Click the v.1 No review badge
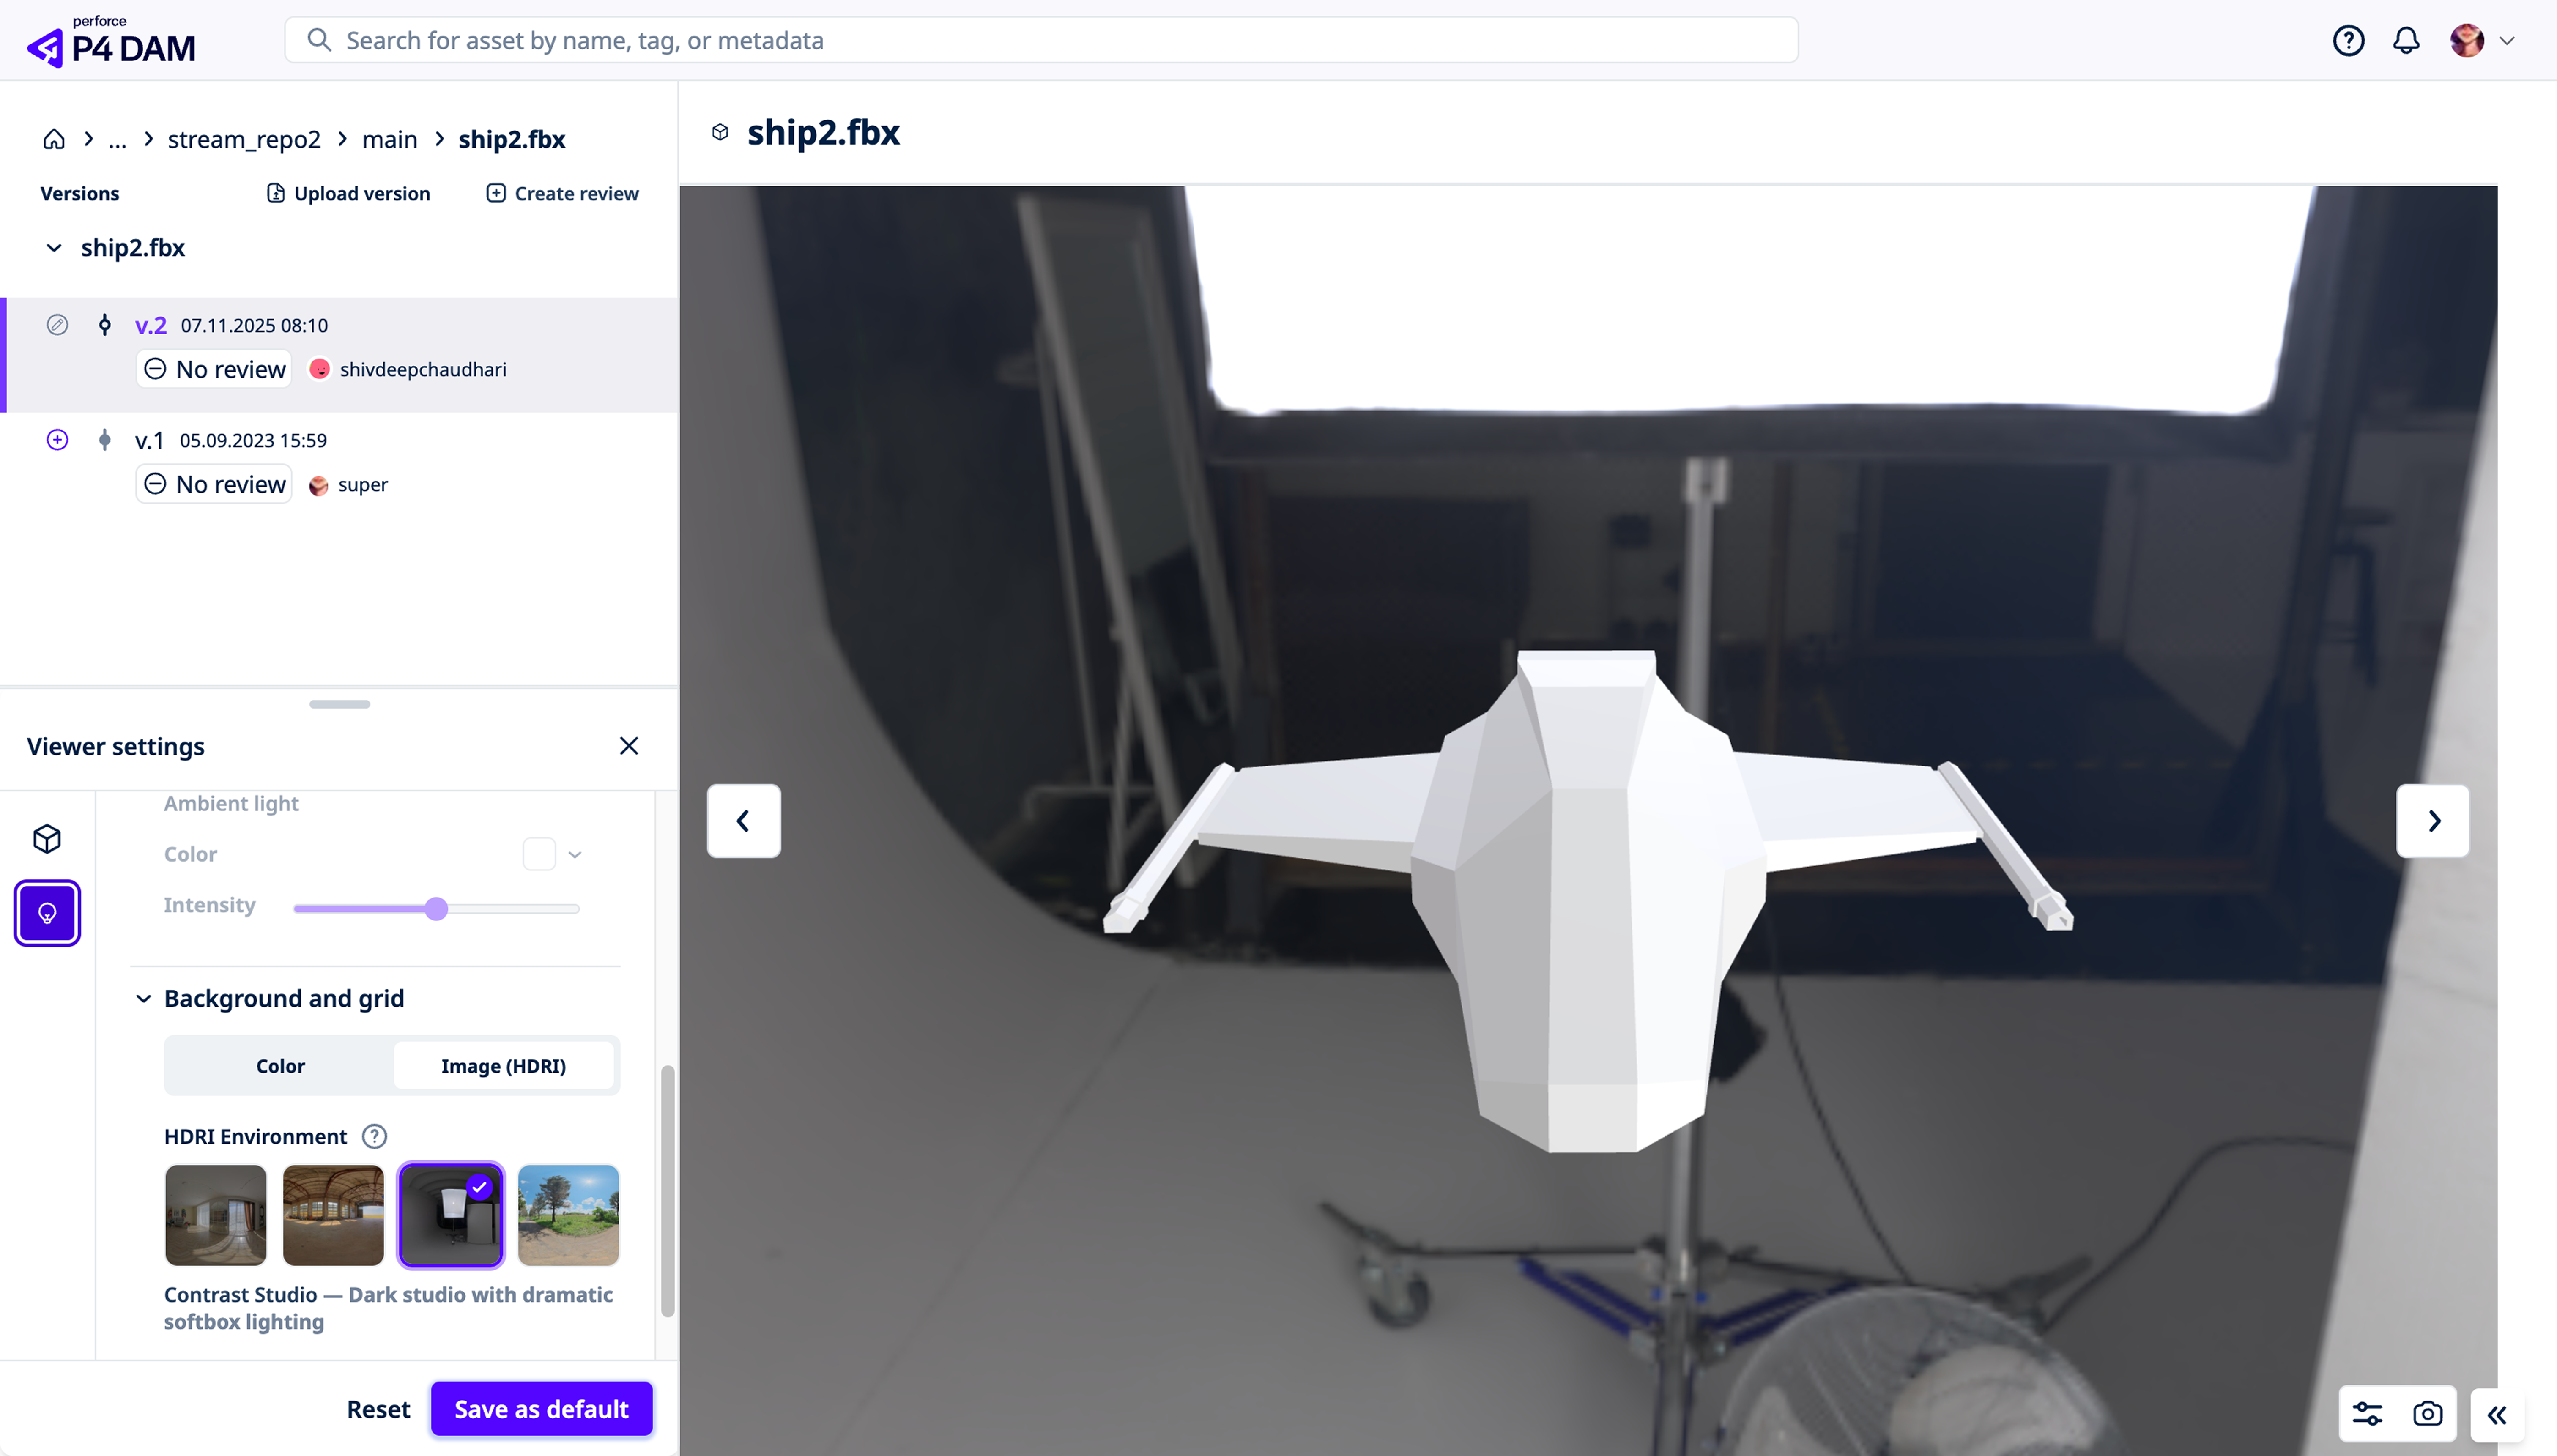 pyautogui.click(x=214, y=484)
